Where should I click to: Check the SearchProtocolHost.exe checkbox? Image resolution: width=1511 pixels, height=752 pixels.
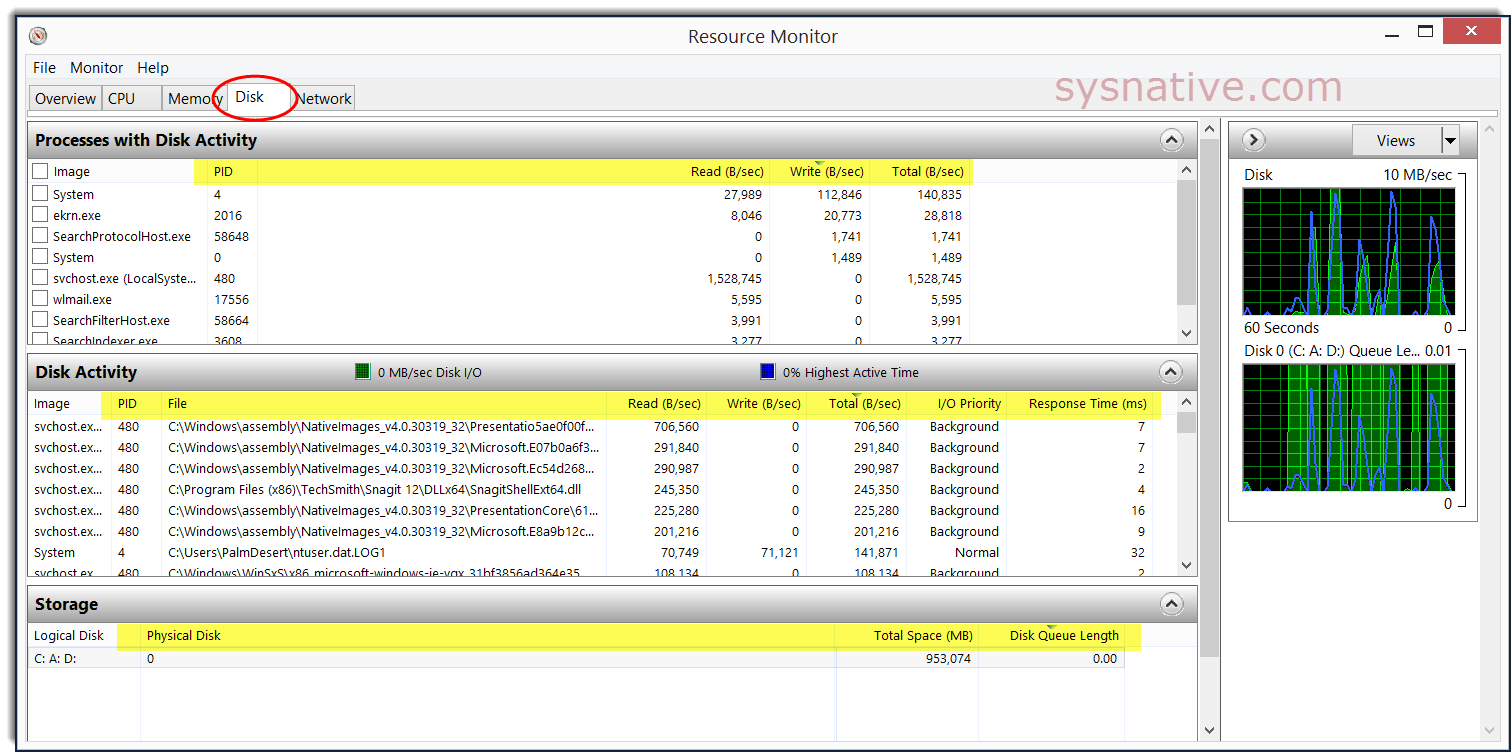[x=40, y=236]
